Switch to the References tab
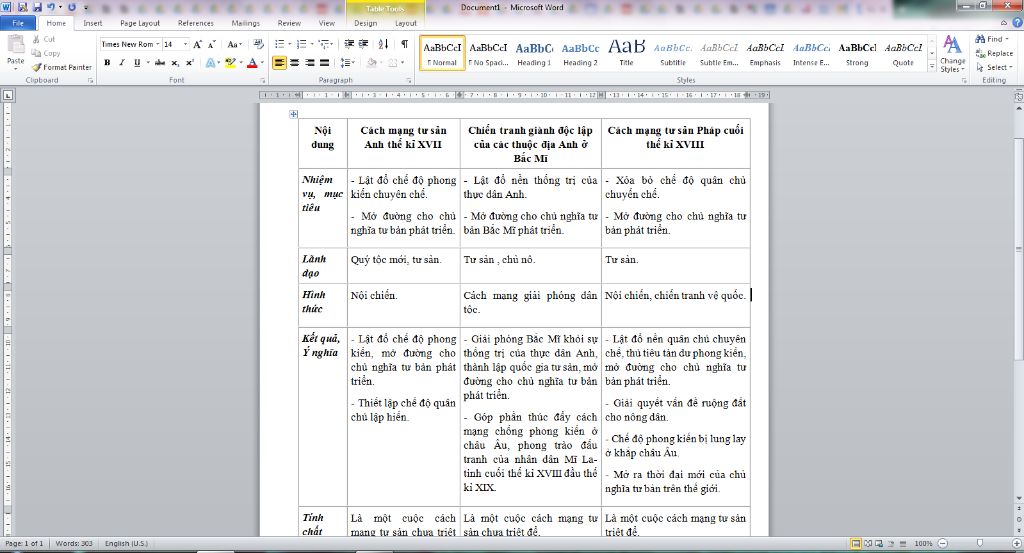This screenshot has height=553, width=1024. [195, 23]
